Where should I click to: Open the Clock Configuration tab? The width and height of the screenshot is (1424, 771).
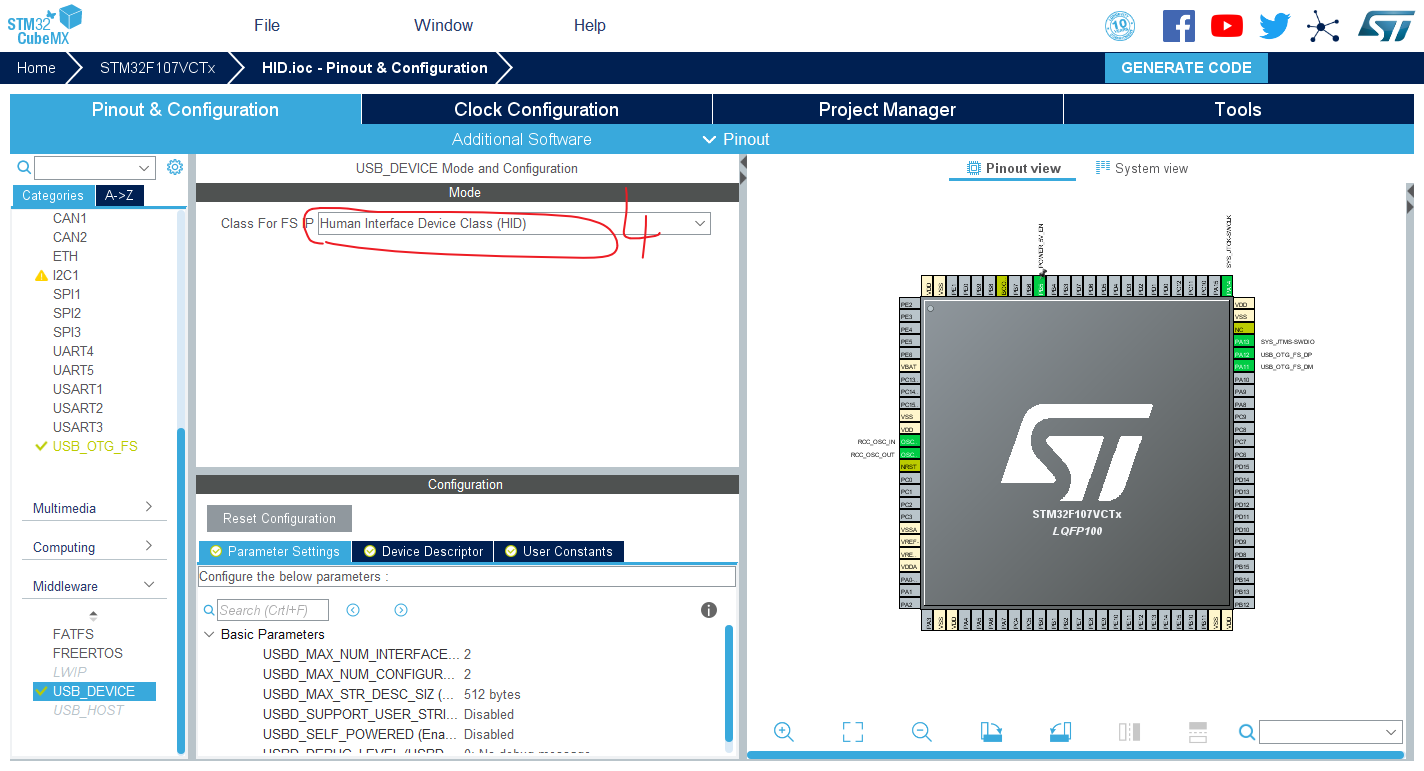click(536, 109)
